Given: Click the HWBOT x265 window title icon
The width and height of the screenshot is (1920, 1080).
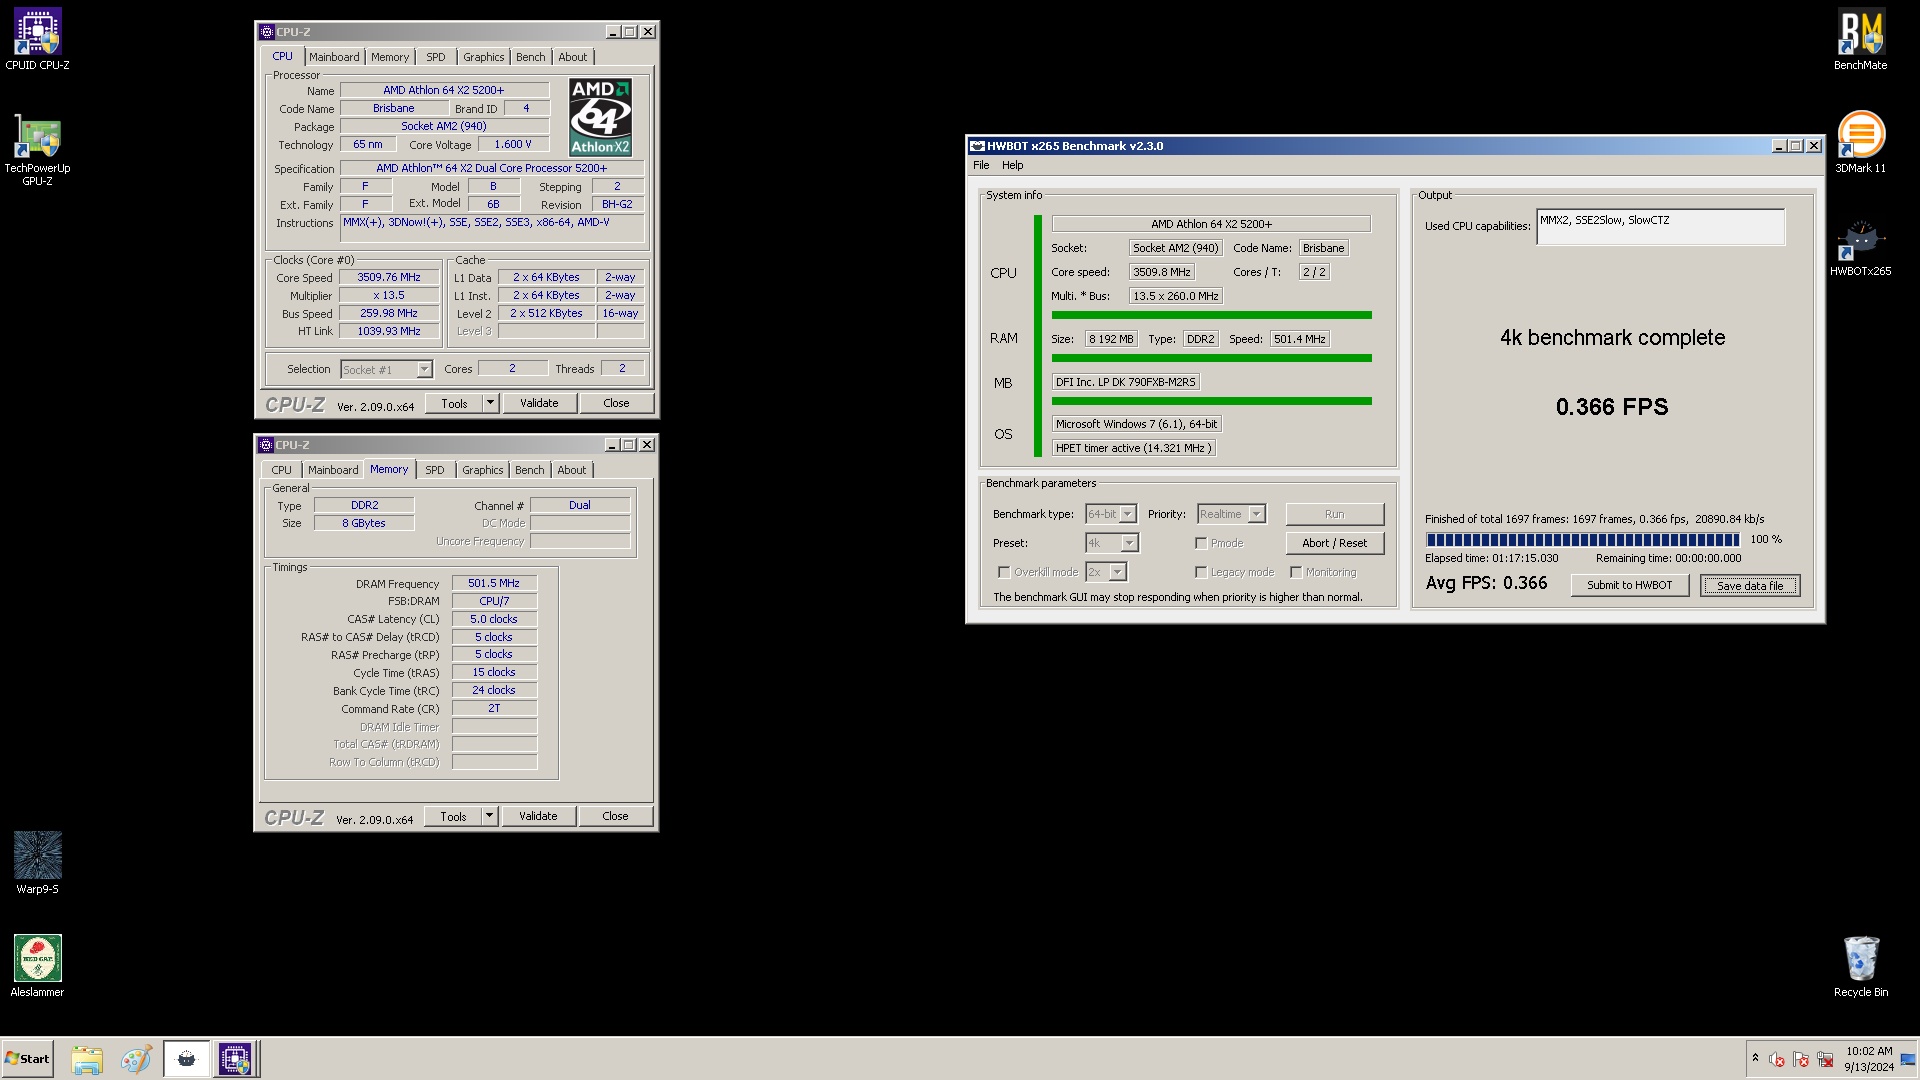Looking at the screenshot, I should [977, 146].
